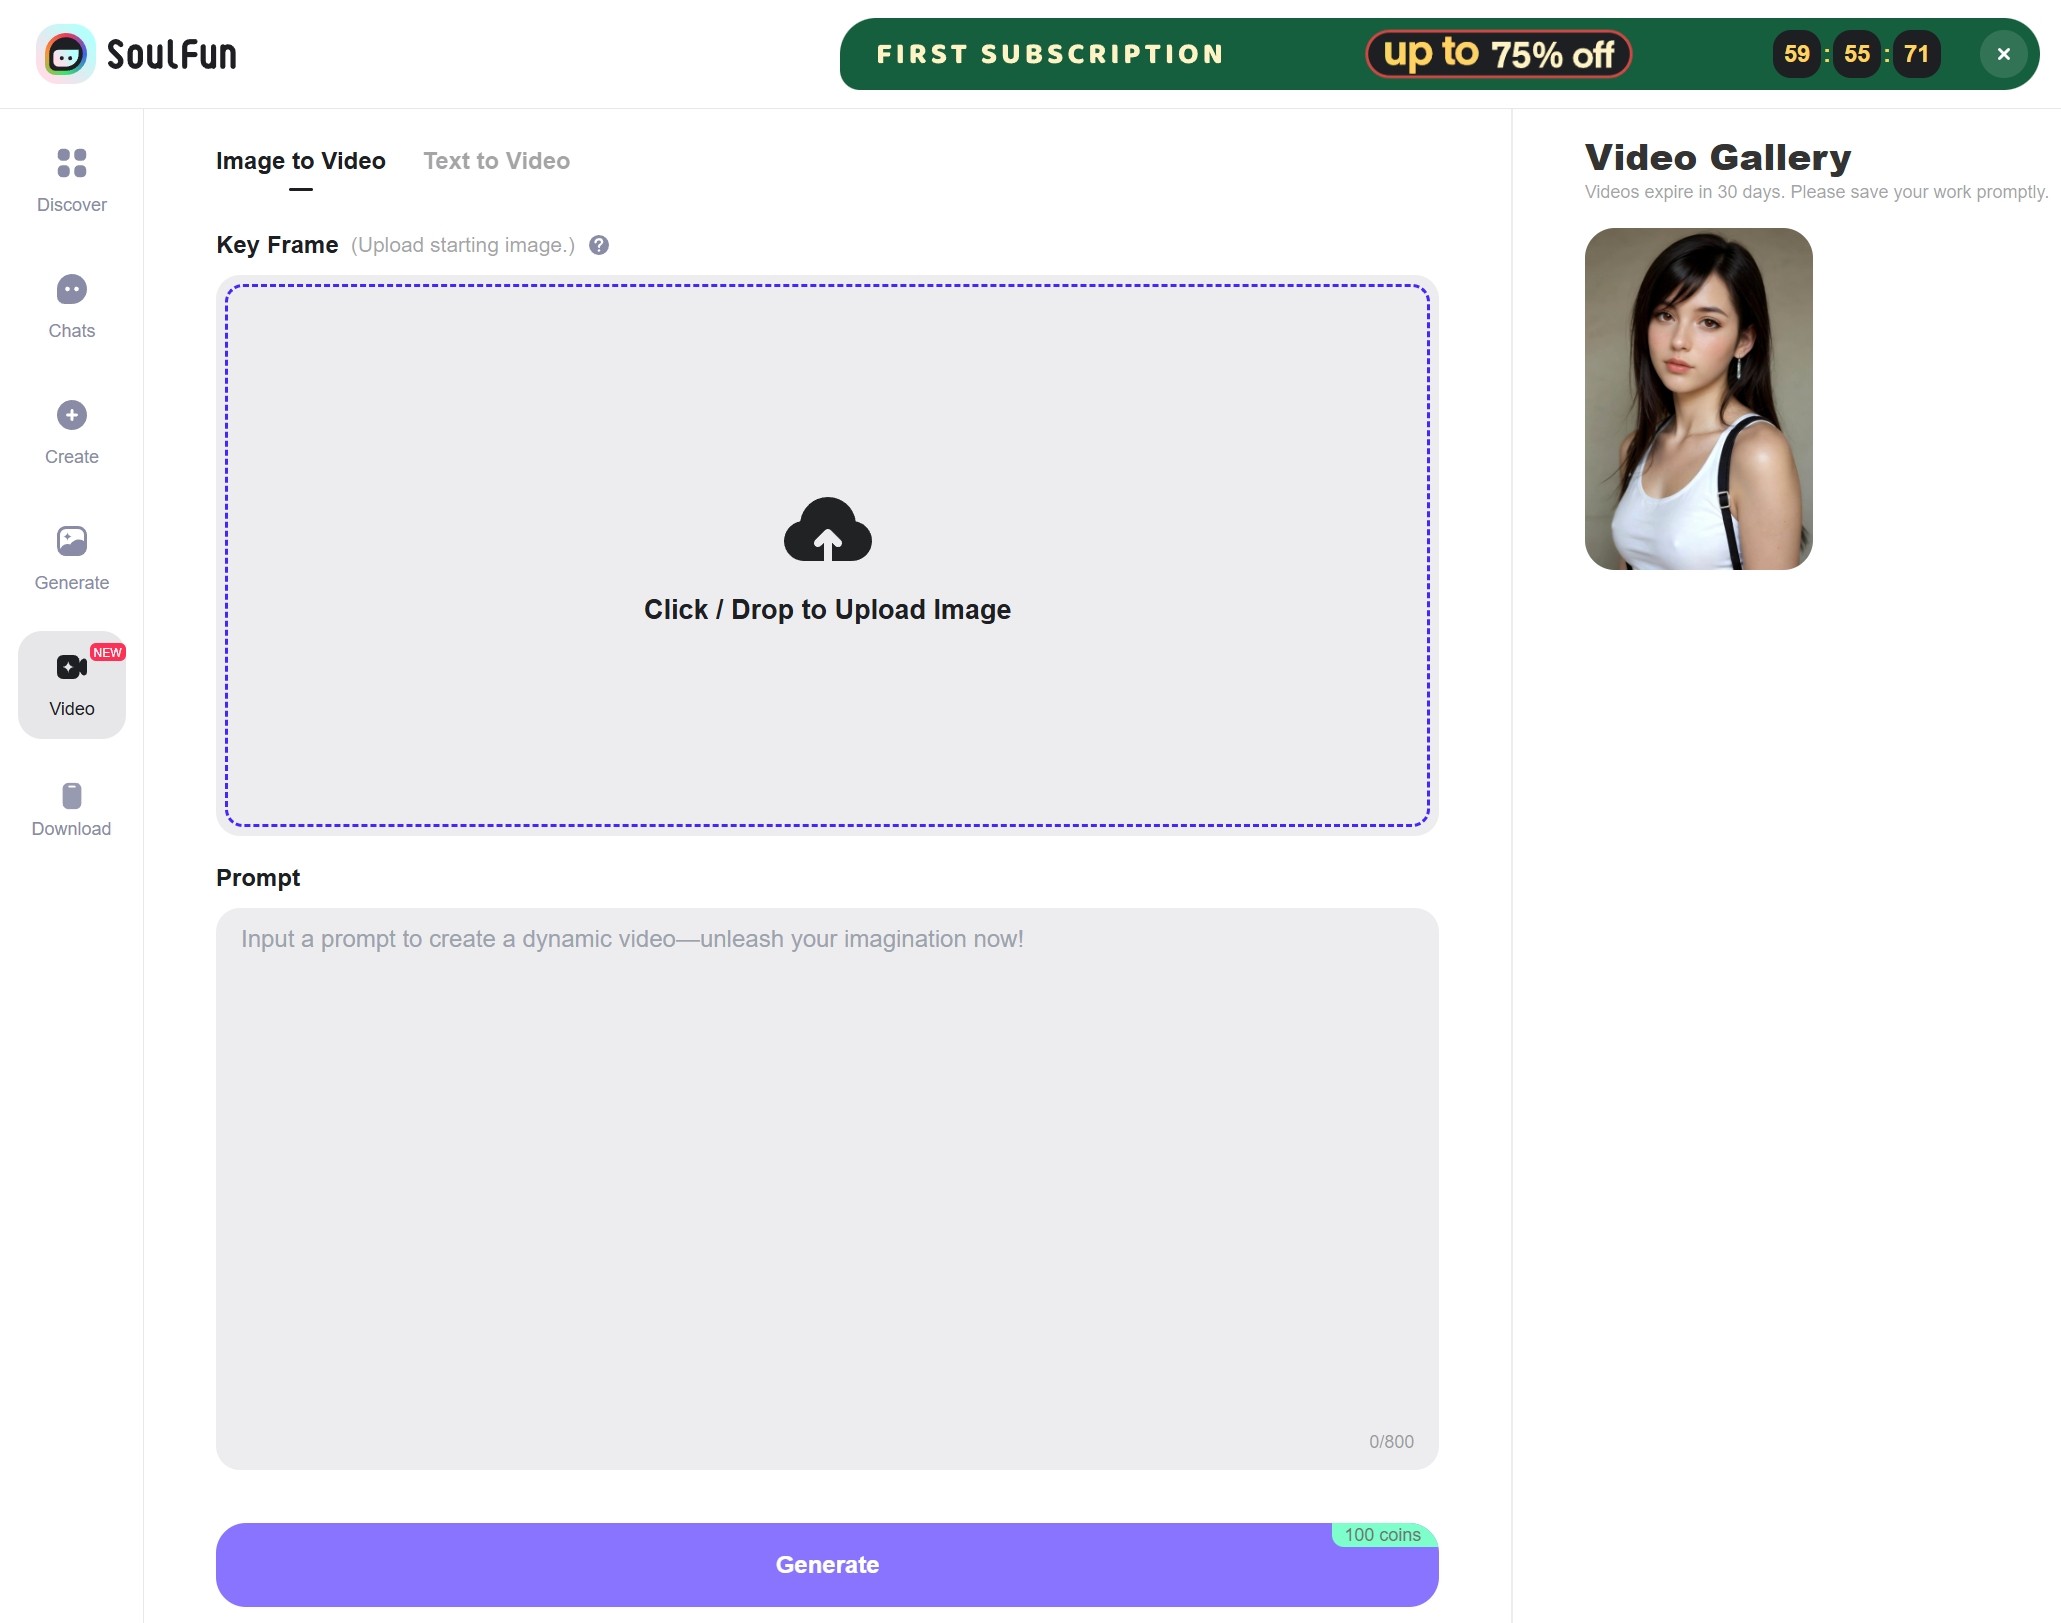Click the SoulFun logo icon

pos(66,54)
